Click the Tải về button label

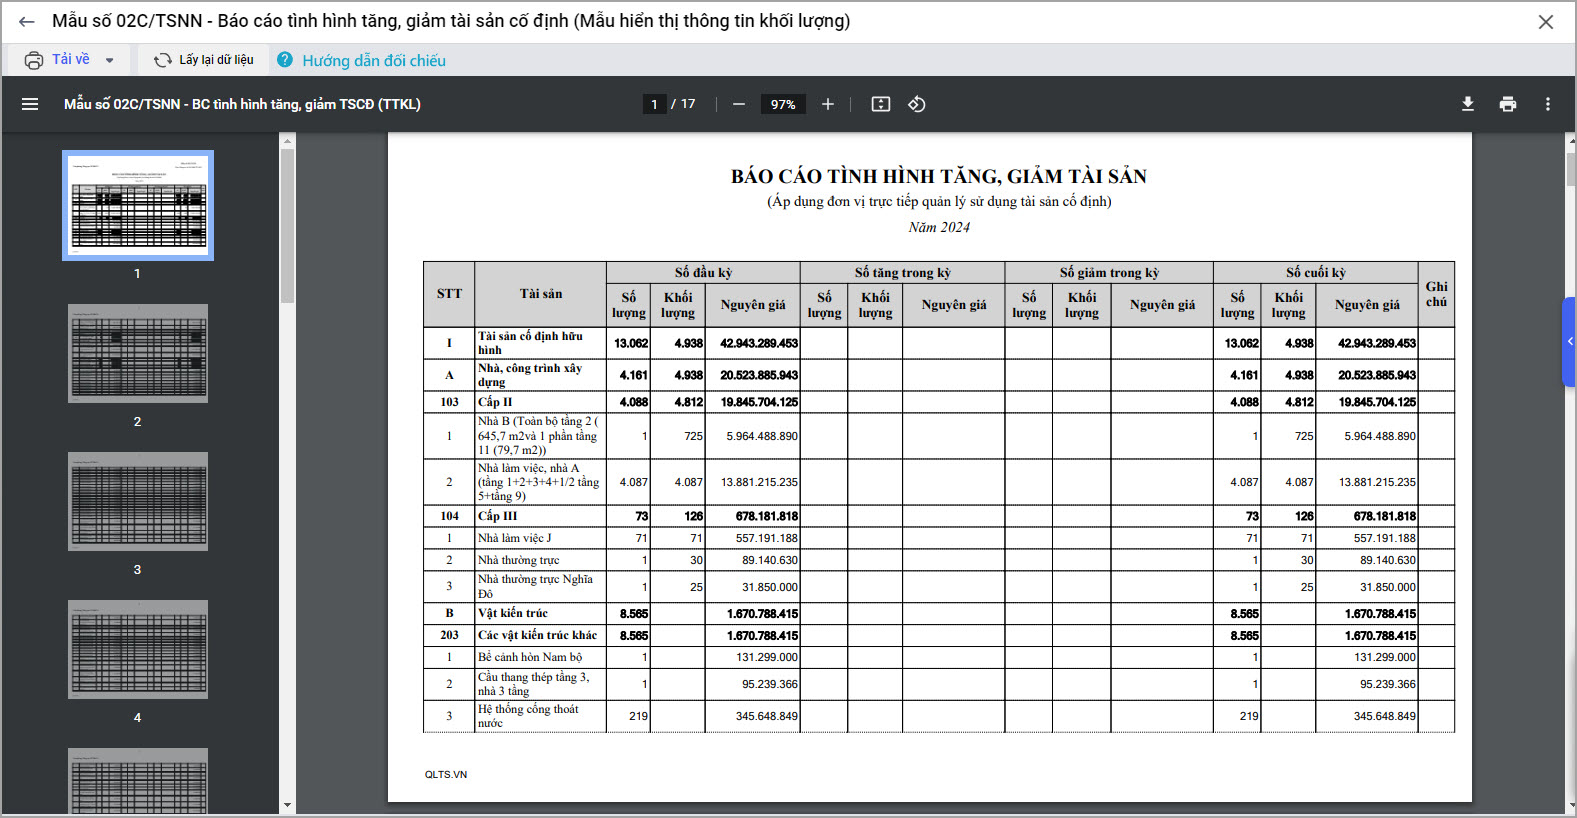click(71, 59)
